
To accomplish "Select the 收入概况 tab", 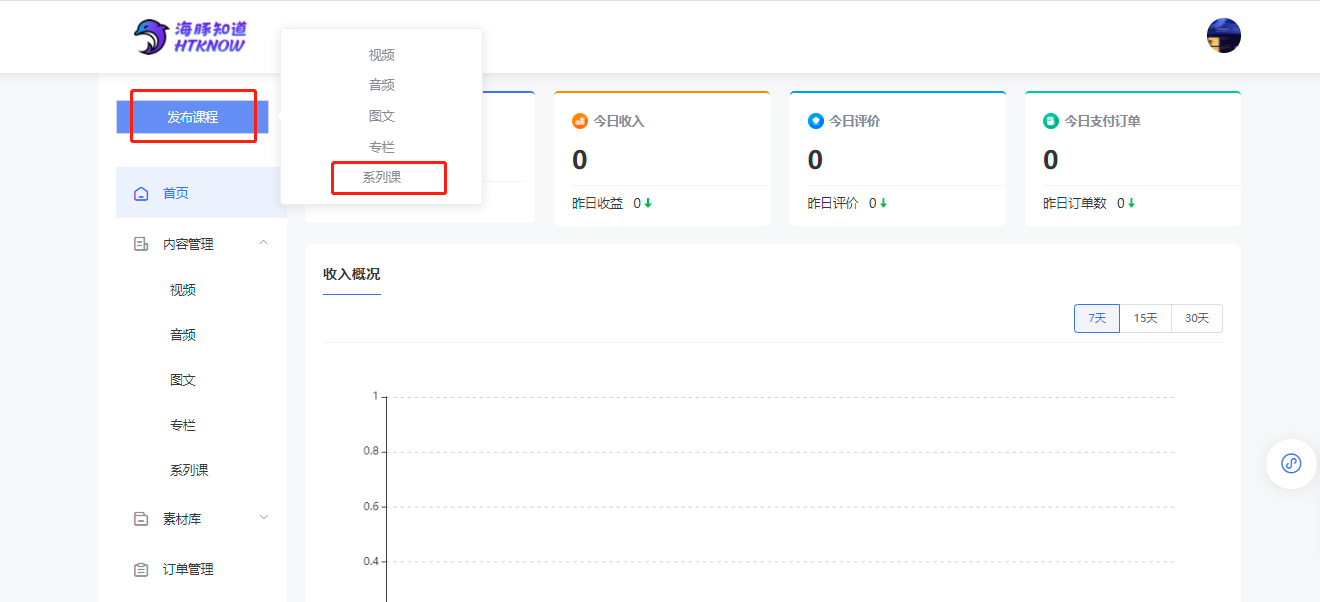I will [352, 274].
